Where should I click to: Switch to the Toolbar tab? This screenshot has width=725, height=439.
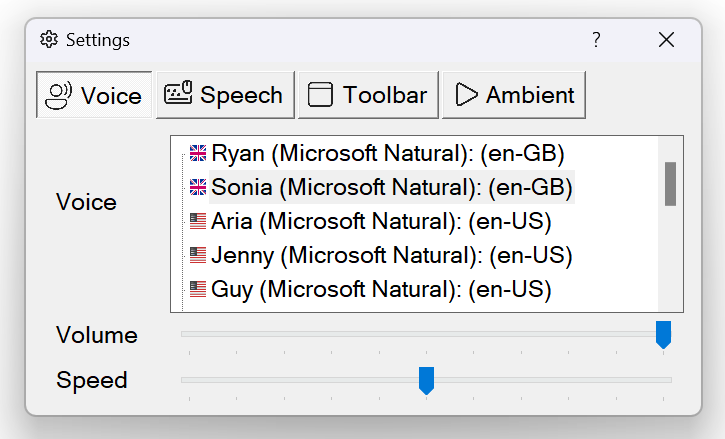pyautogui.click(x=368, y=95)
